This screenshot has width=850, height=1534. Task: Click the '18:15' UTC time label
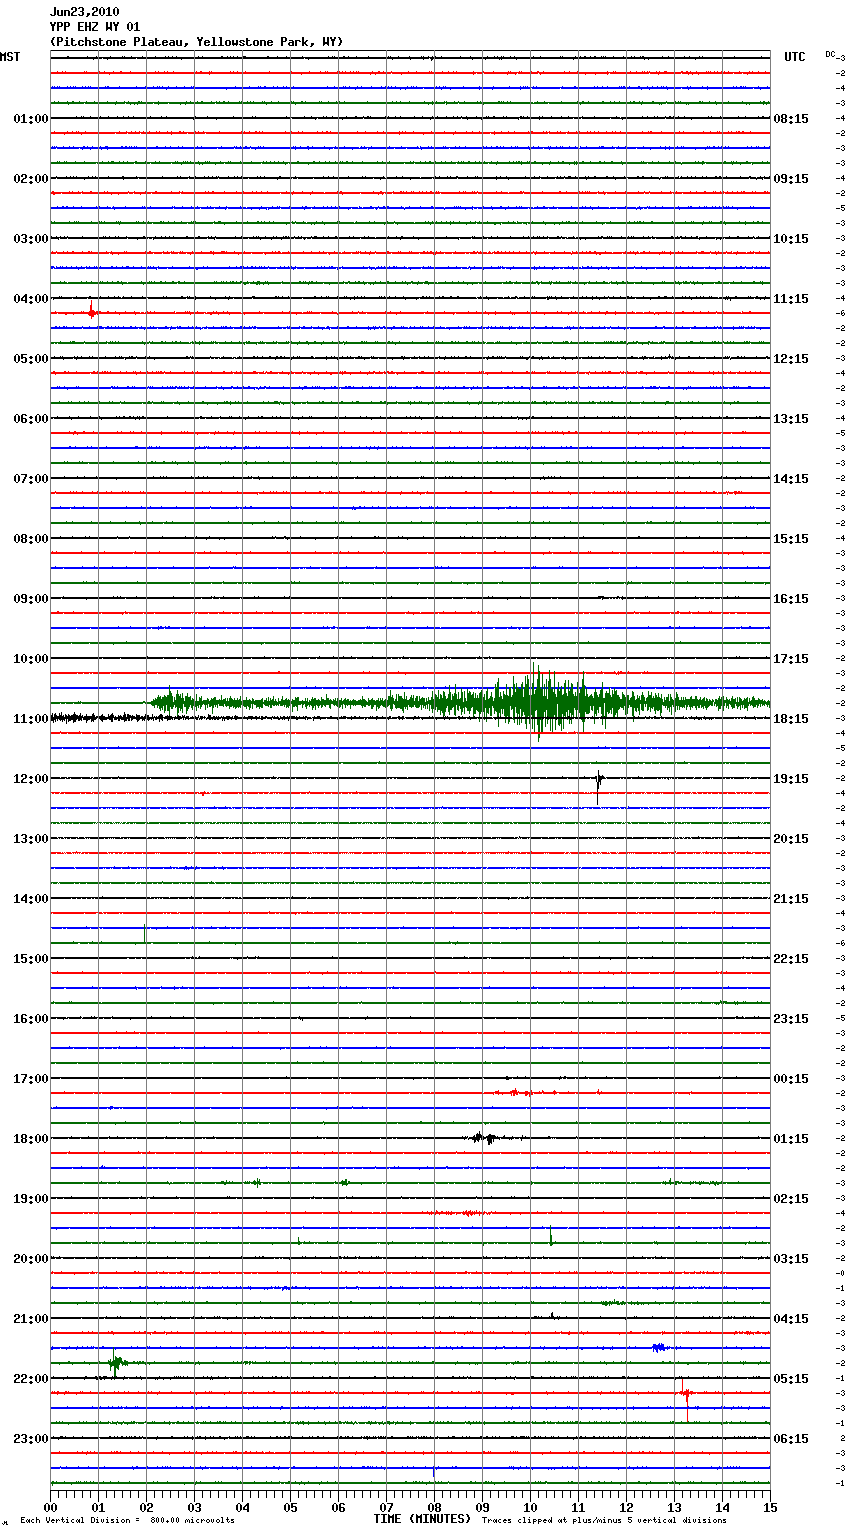point(791,719)
